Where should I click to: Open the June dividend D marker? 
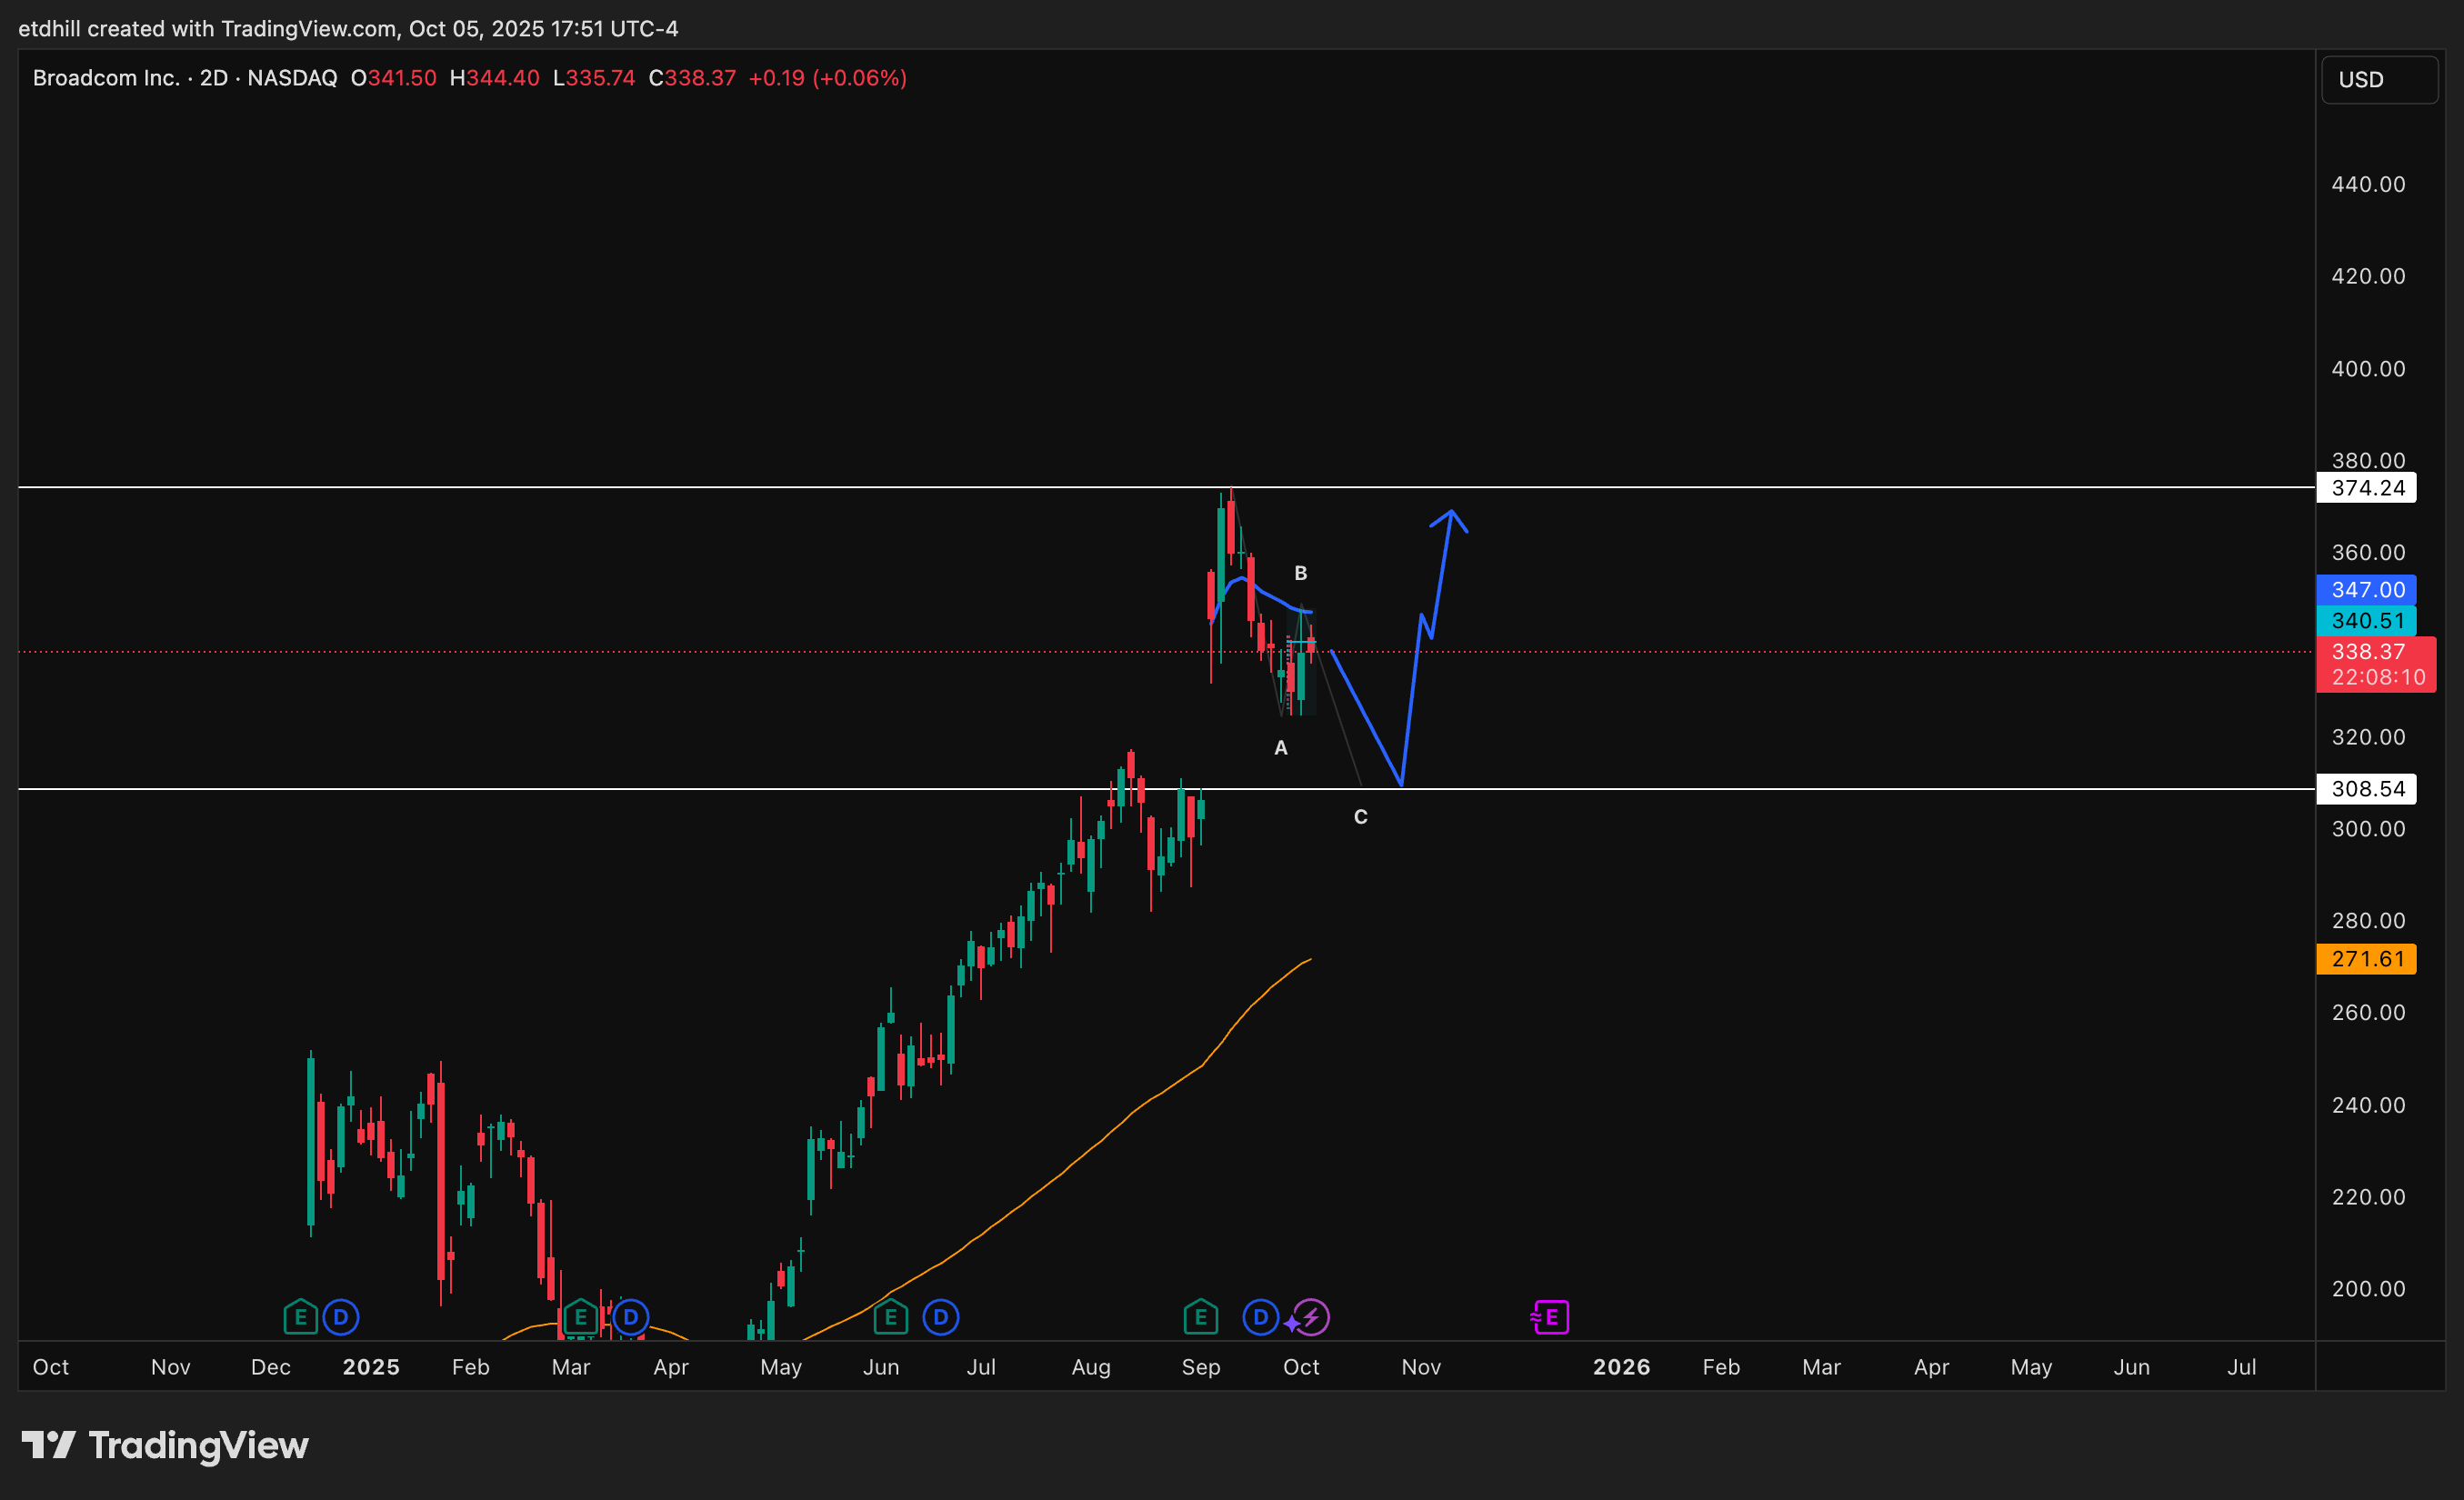tap(940, 1317)
